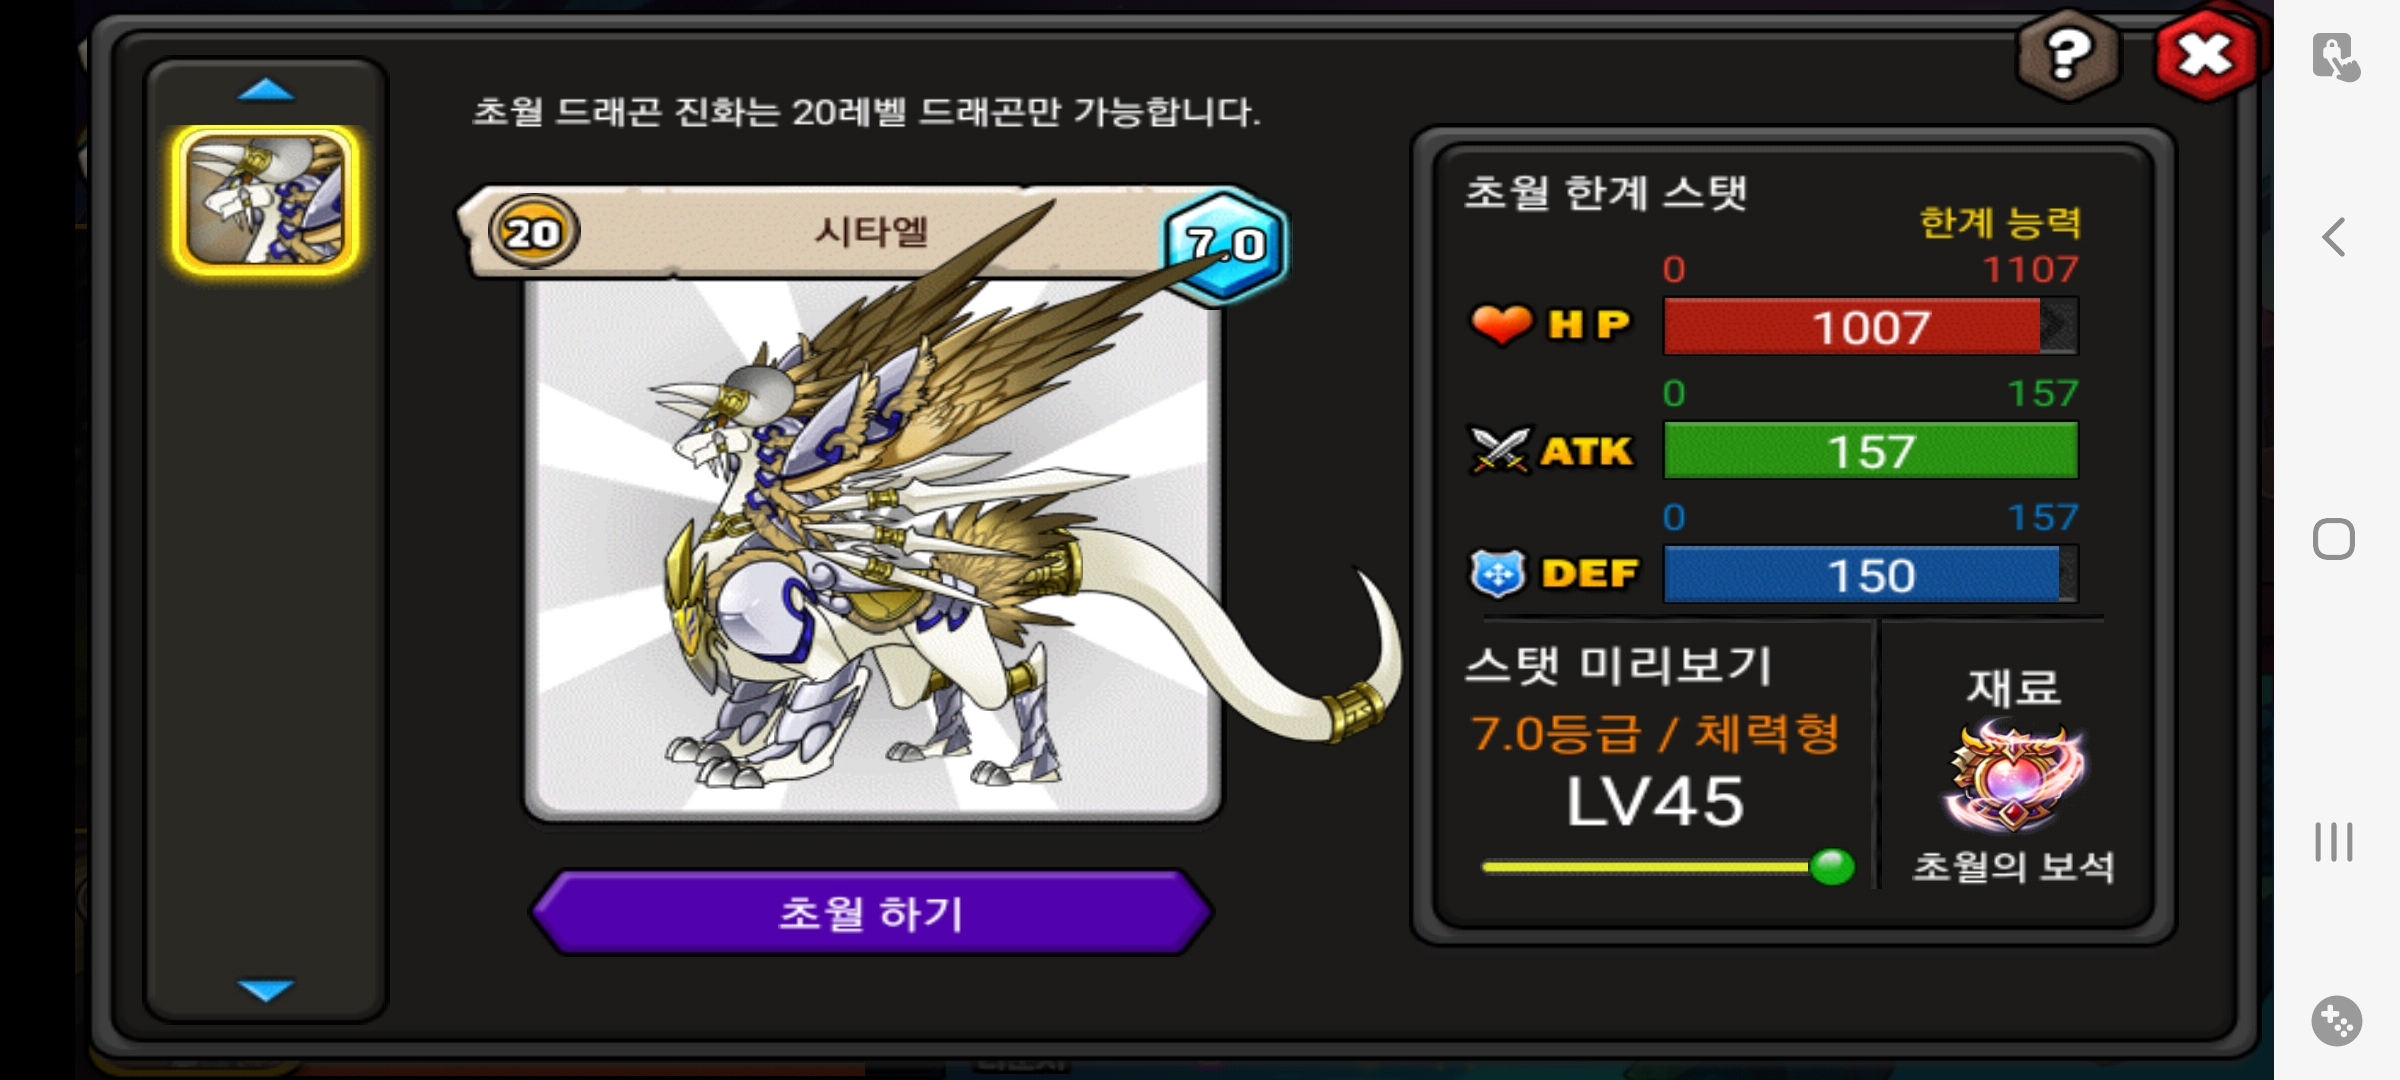Tap the Android home square button

(x=2334, y=540)
